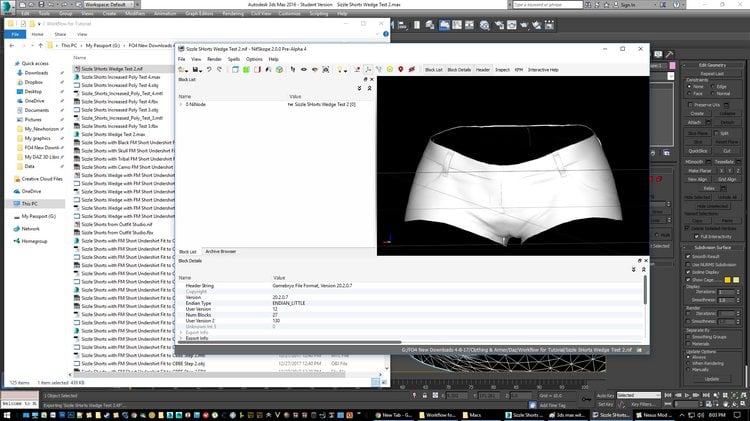
Task: Toggle the axes display icon in NifSkope
Action: pyautogui.click(x=368, y=70)
